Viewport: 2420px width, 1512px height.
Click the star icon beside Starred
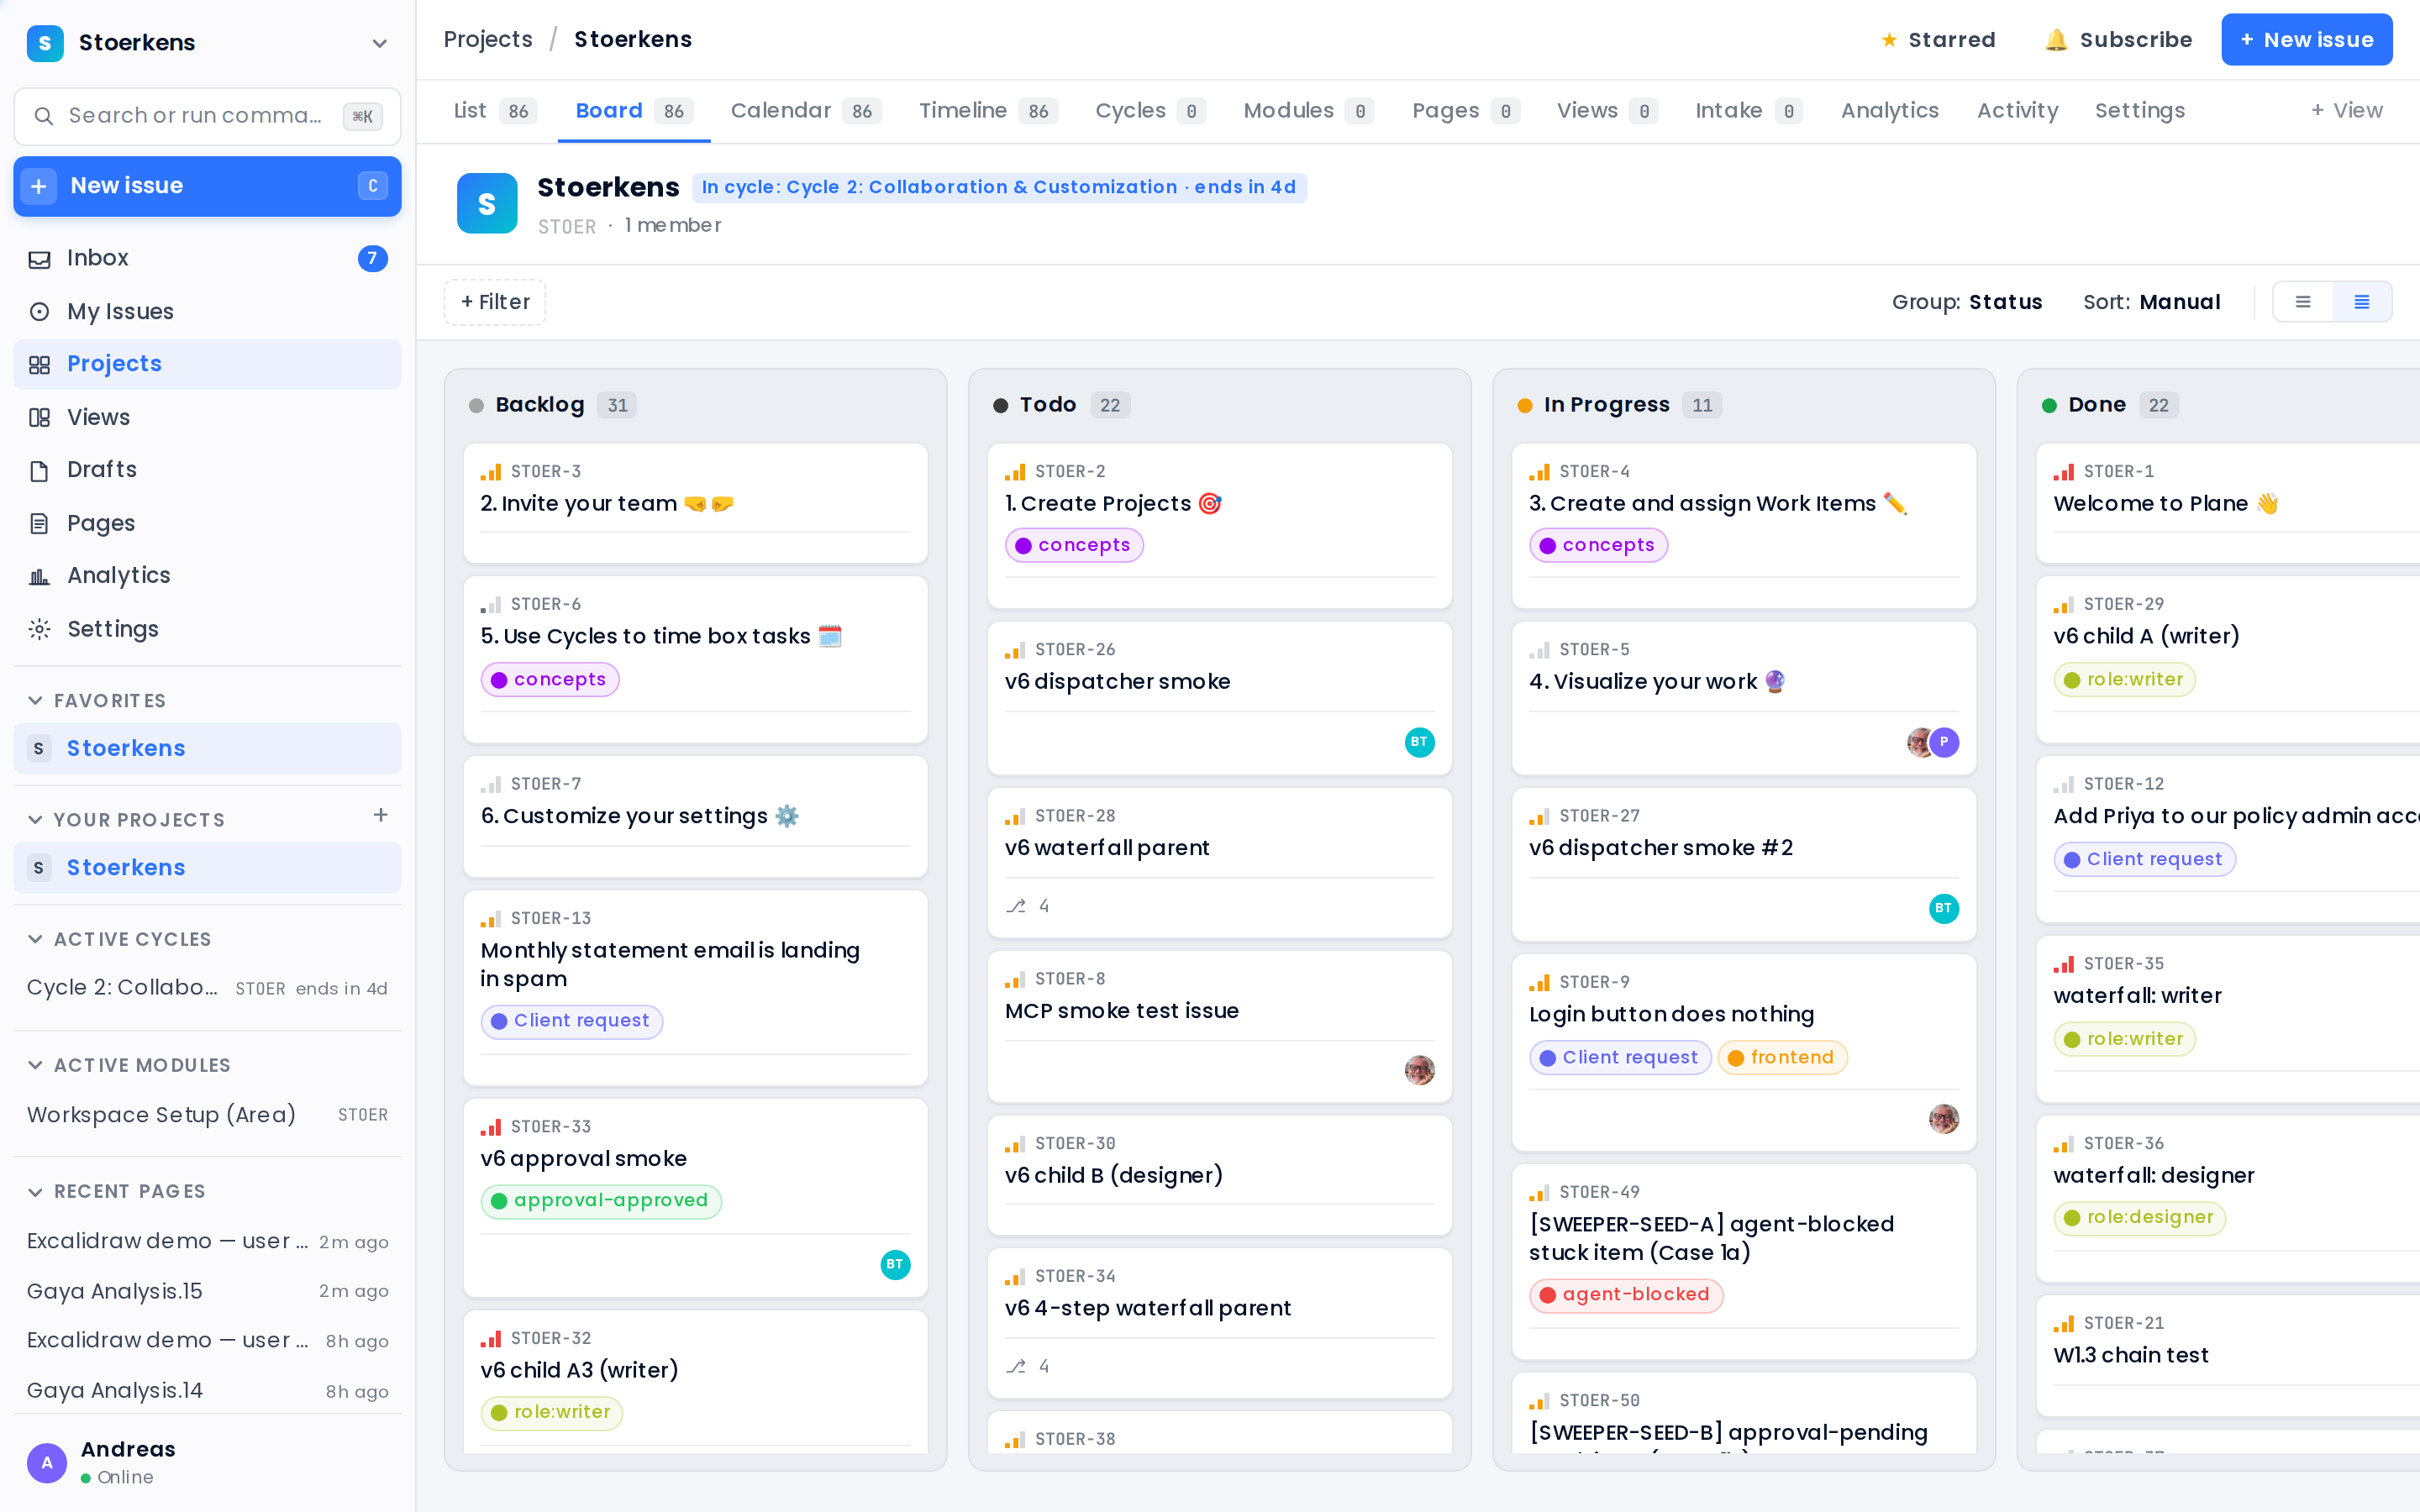tap(1889, 40)
